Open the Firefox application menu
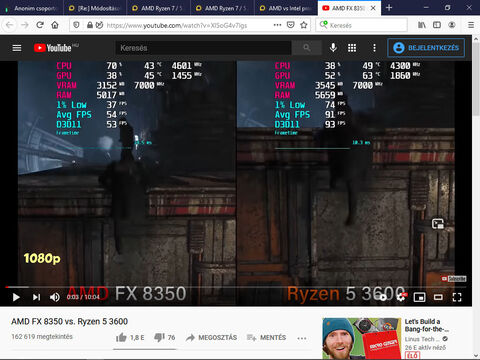Image resolution: width=480 pixels, height=360 pixels. [x=471, y=25]
